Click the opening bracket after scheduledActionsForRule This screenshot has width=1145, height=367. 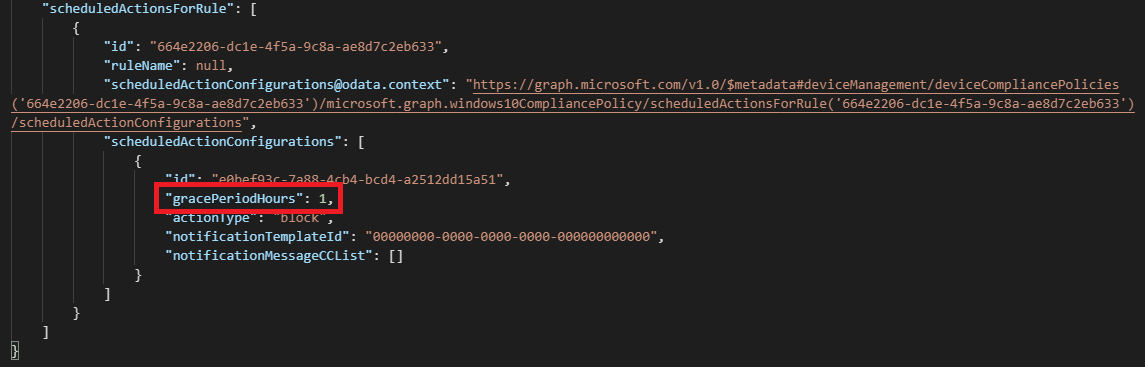coord(253,9)
